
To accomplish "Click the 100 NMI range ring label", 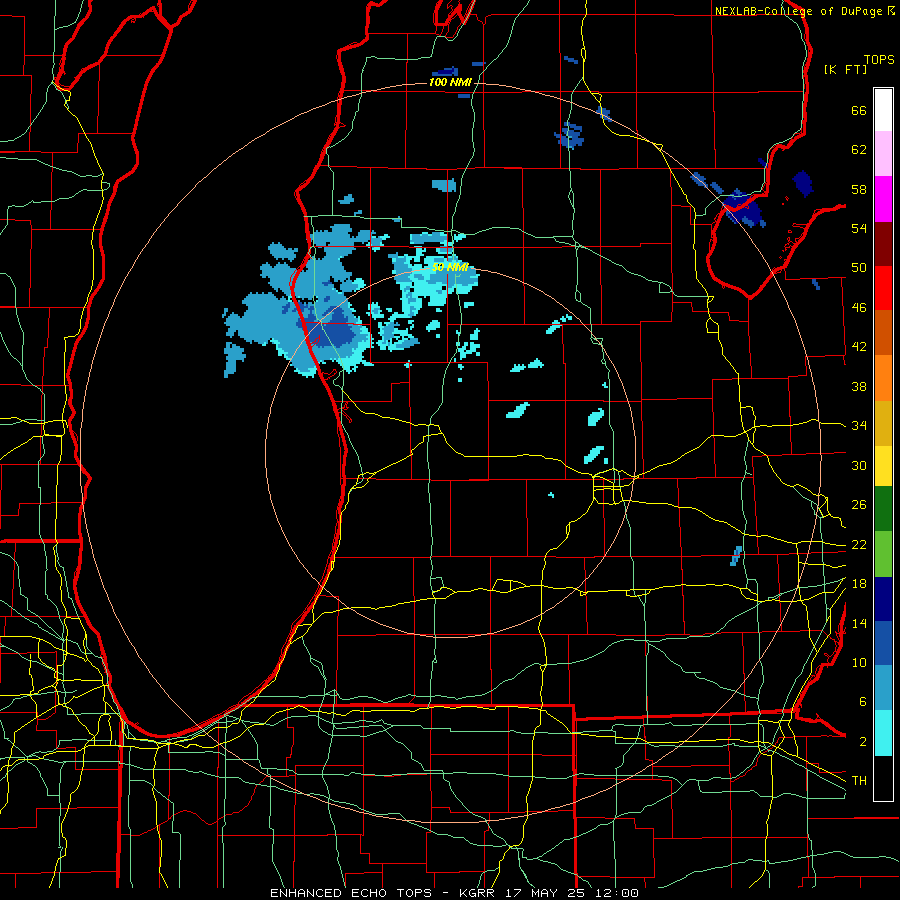I will 450,82.
